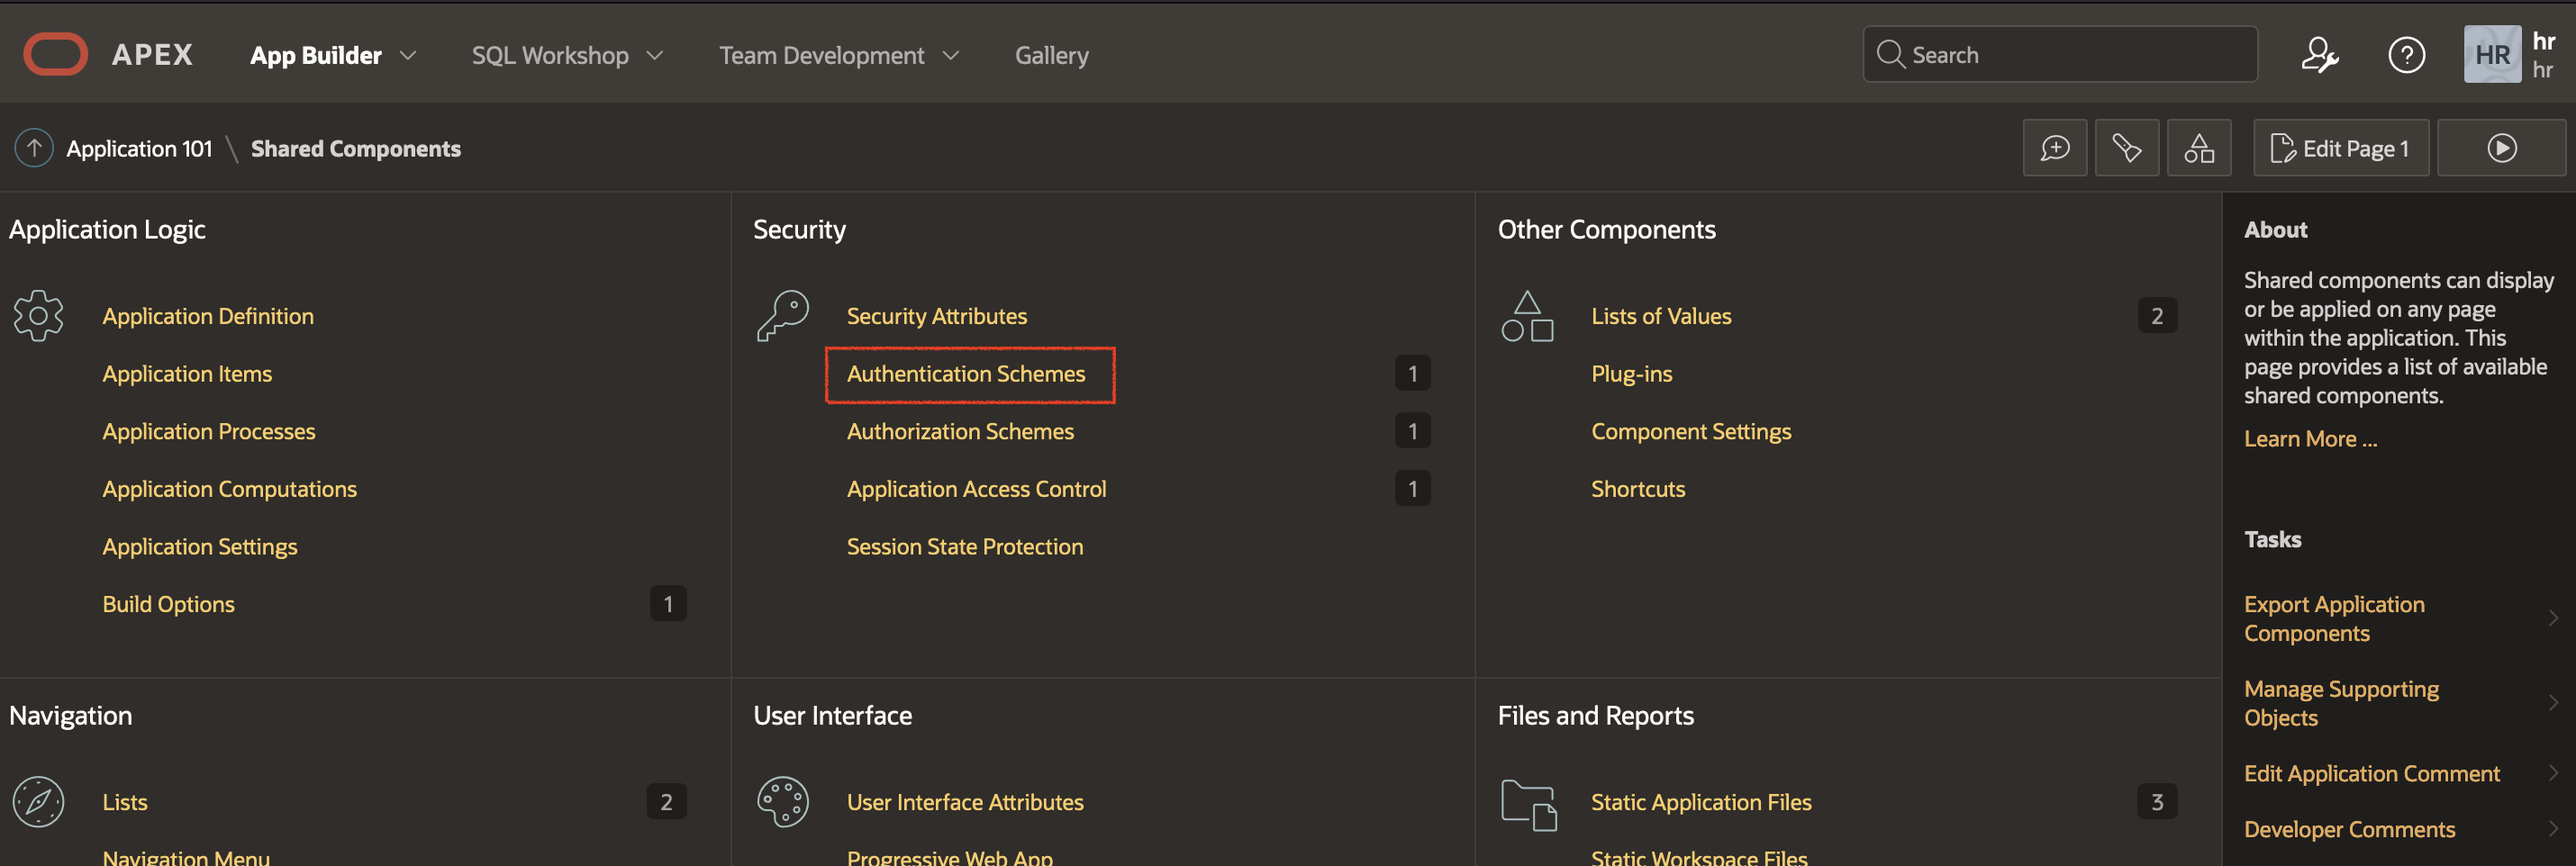Open the Application Logic settings gear icon

coord(38,315)
